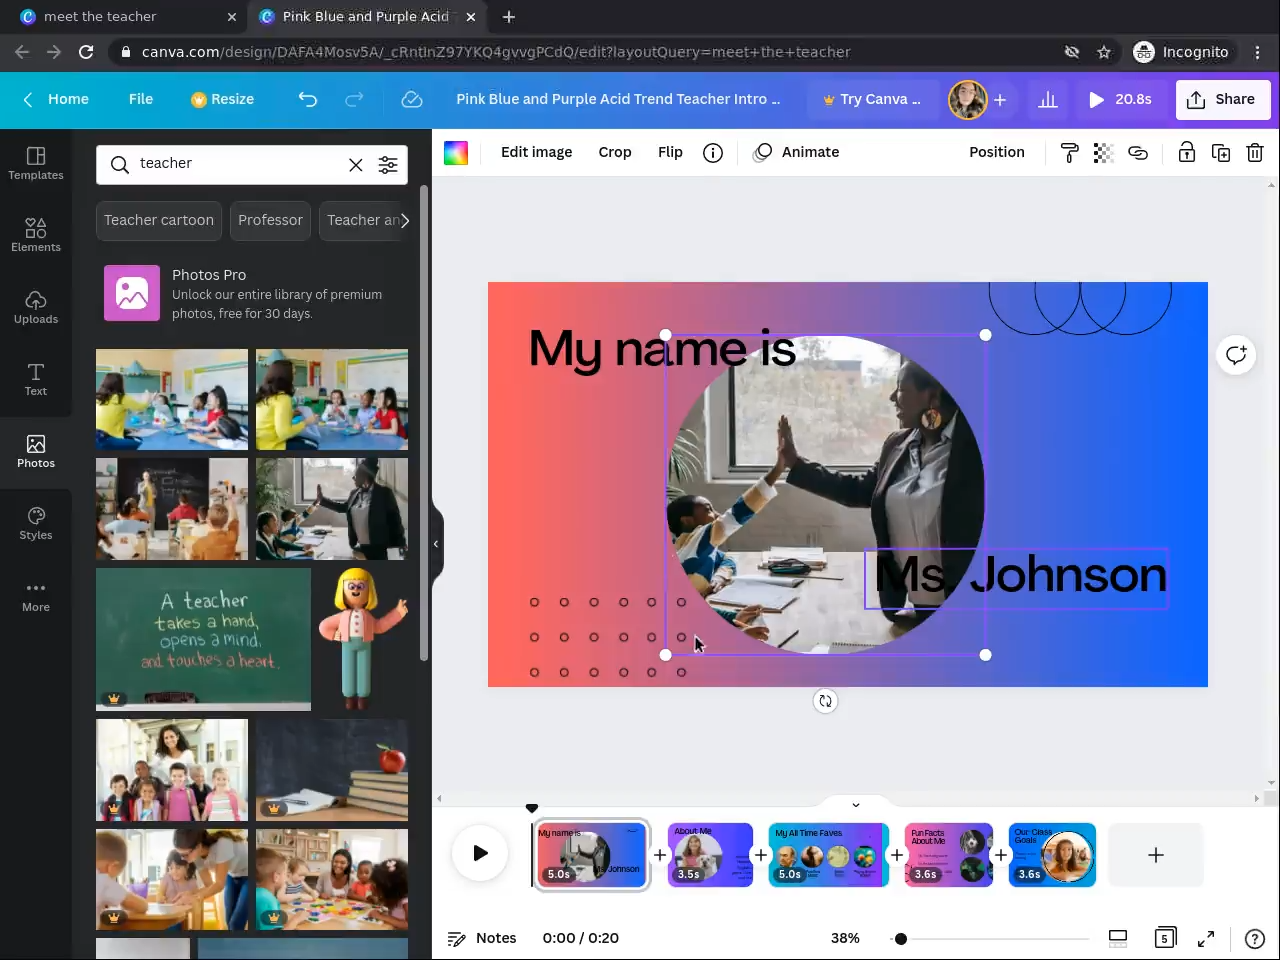The image size is (1280, 960).
Task: Bookmark this page with the star icon
Action: [x=1104, y=52]
